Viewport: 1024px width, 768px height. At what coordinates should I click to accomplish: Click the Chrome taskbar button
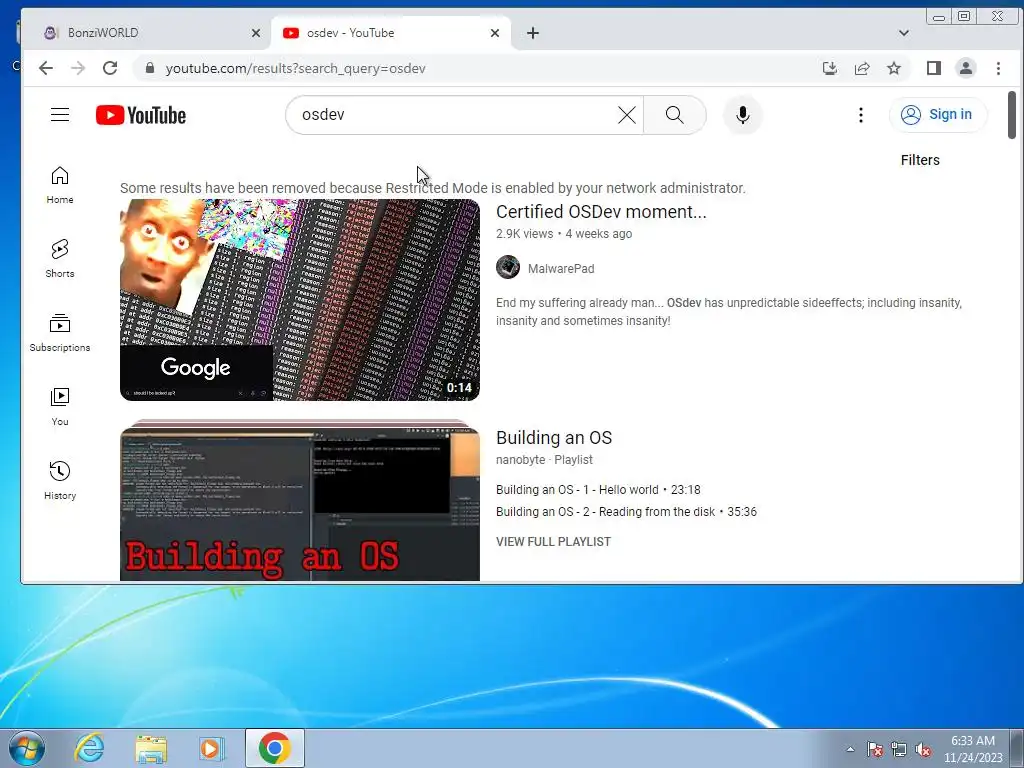pos(274,748)
